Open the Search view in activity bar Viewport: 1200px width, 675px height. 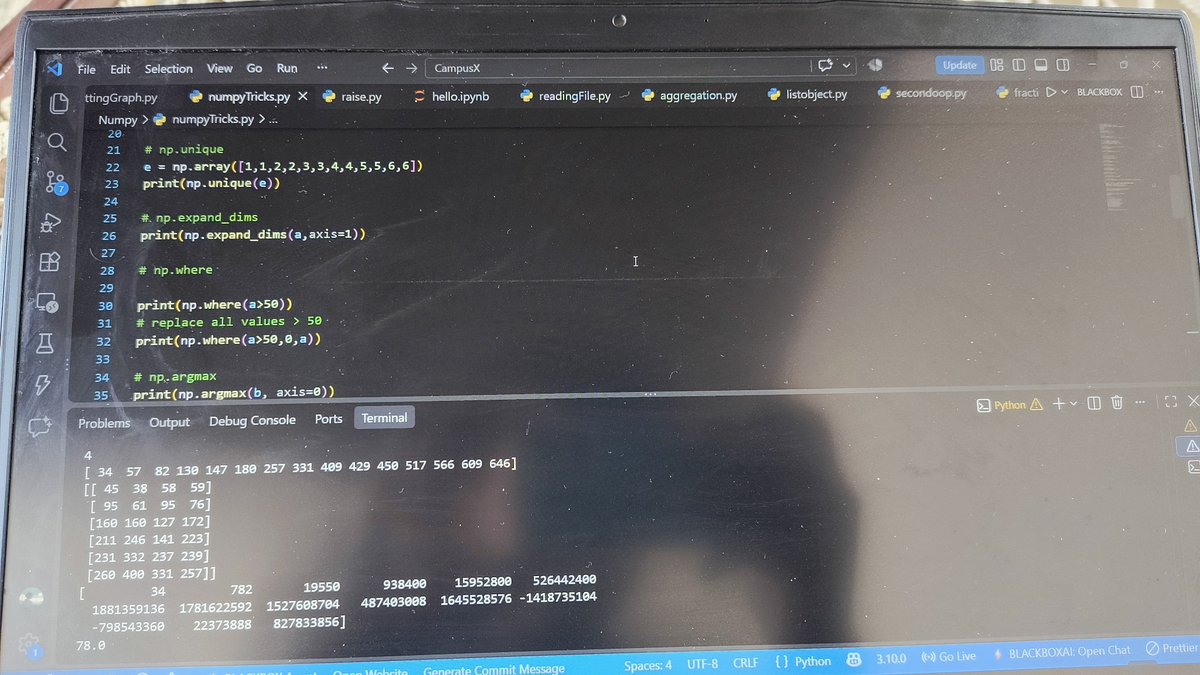point(57,142)
